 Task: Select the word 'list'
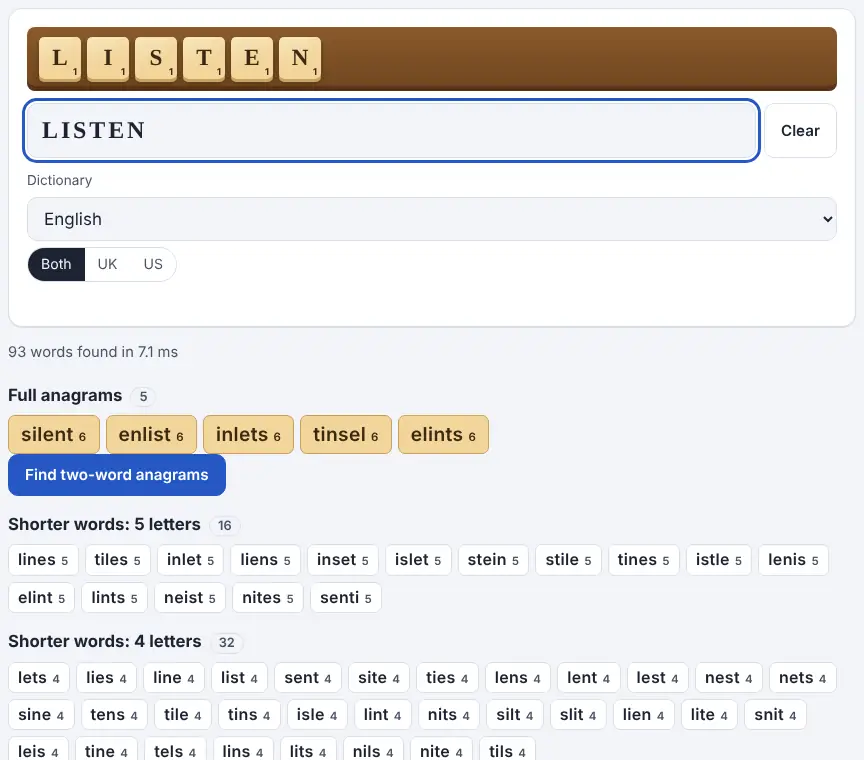point(240,678)
